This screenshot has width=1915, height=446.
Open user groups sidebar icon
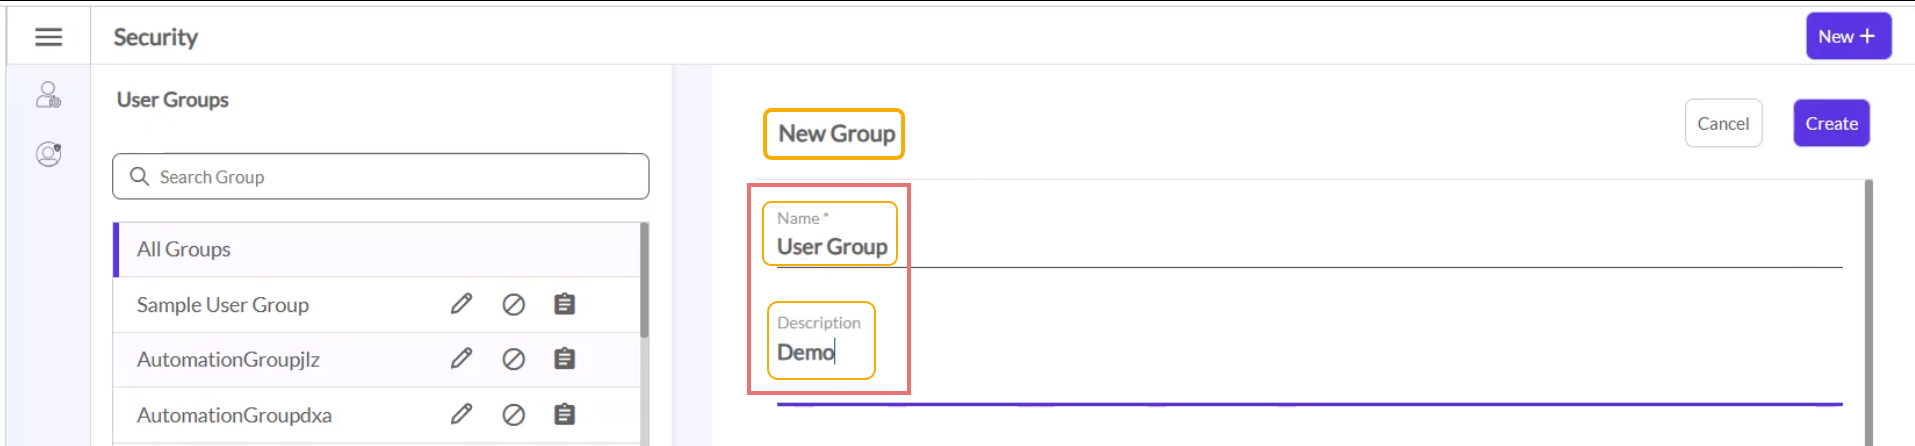48,95
